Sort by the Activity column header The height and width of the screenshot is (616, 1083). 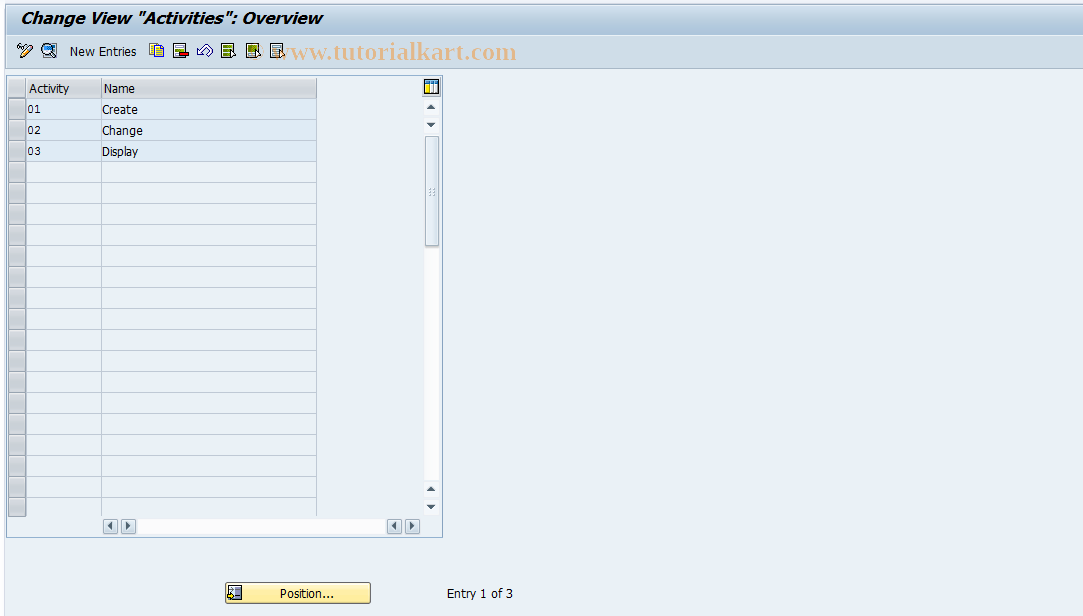point(64,88)
